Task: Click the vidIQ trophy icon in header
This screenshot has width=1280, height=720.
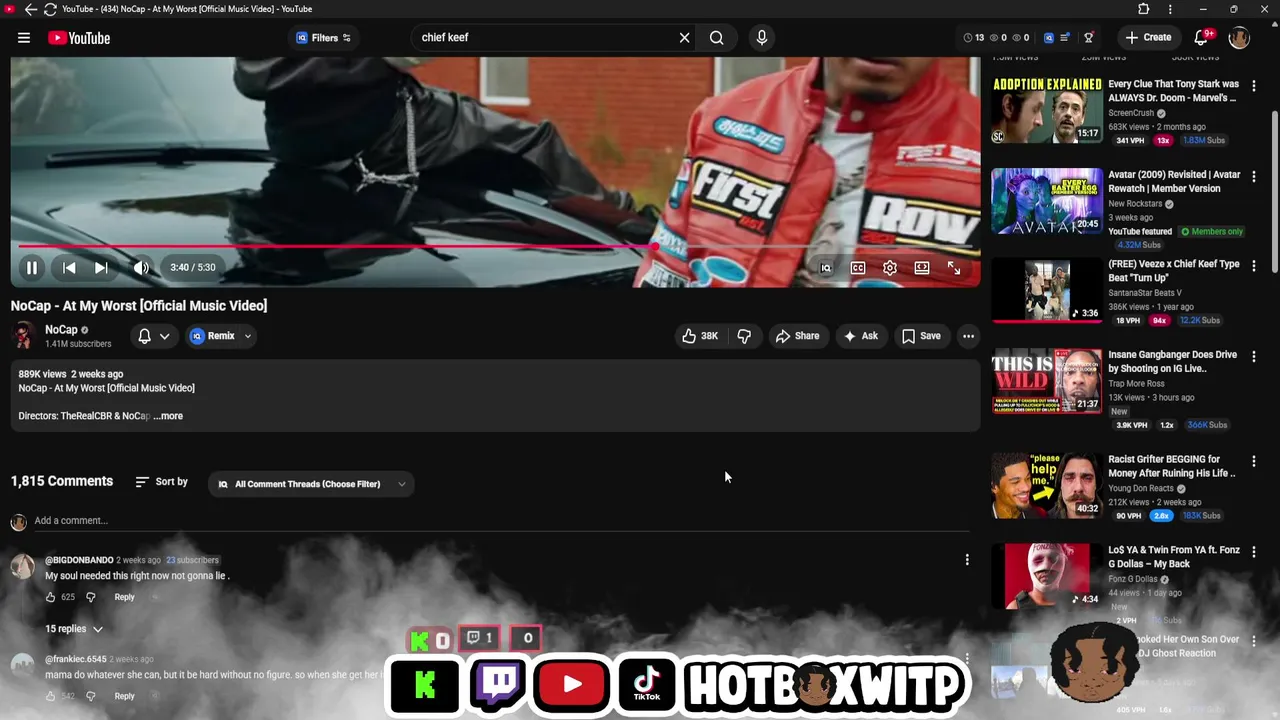Action: click(1089, 38)
